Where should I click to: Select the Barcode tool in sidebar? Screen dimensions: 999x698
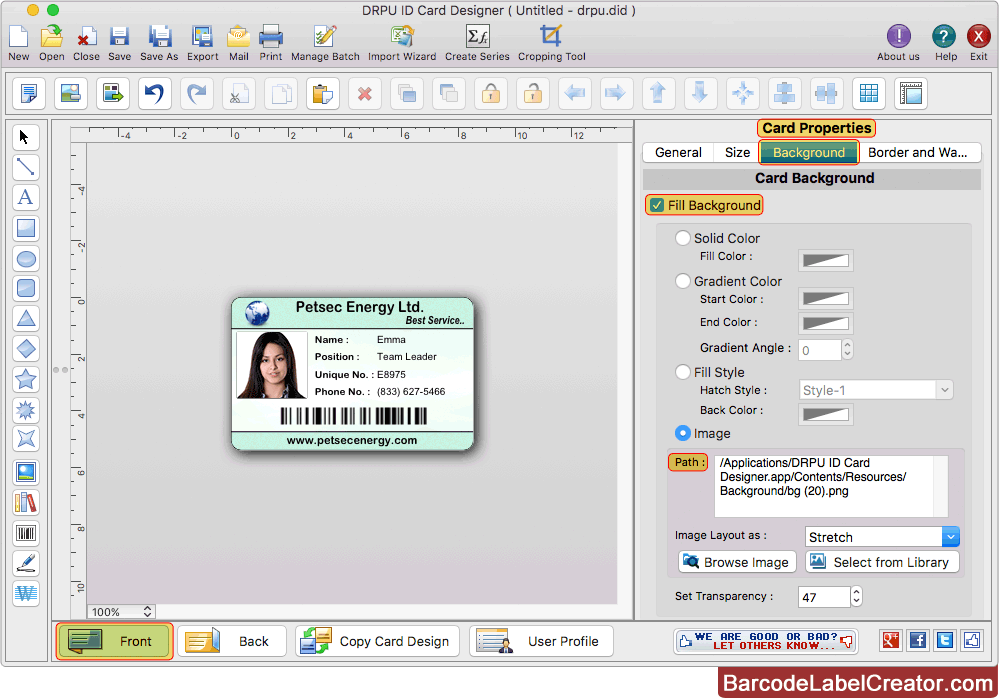(x=26, y=534)
